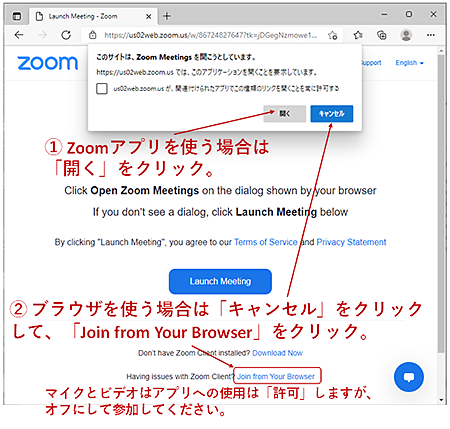Go back using the browser back arrow
450x429 pixels.
click(19, 35)
